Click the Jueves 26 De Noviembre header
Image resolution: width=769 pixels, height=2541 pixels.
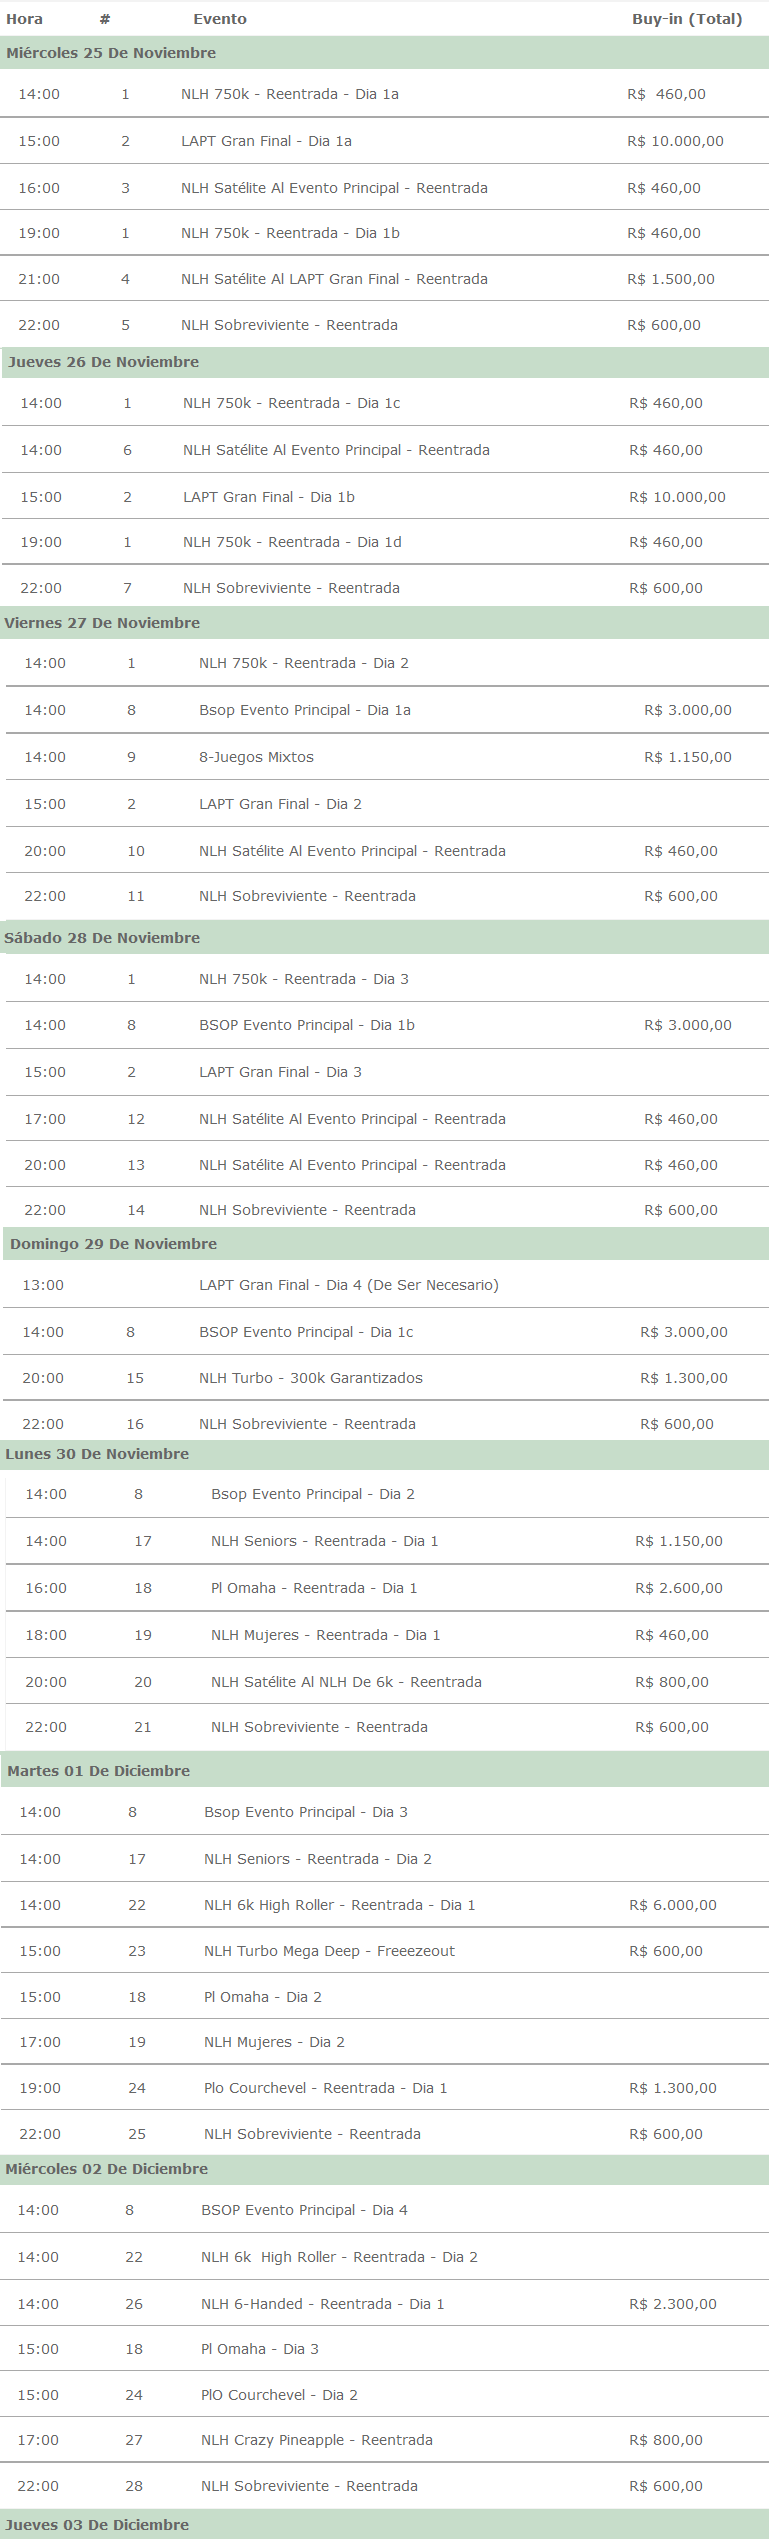103,362
